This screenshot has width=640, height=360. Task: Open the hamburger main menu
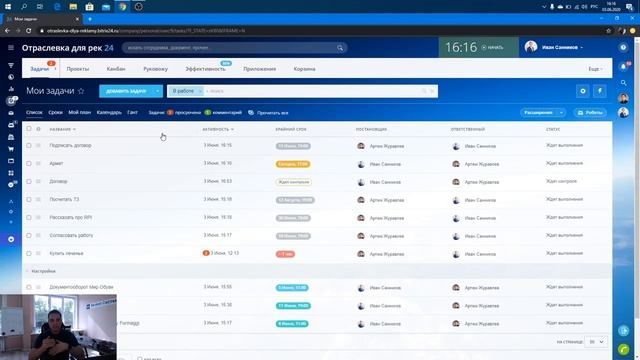[x=11, y=48]
